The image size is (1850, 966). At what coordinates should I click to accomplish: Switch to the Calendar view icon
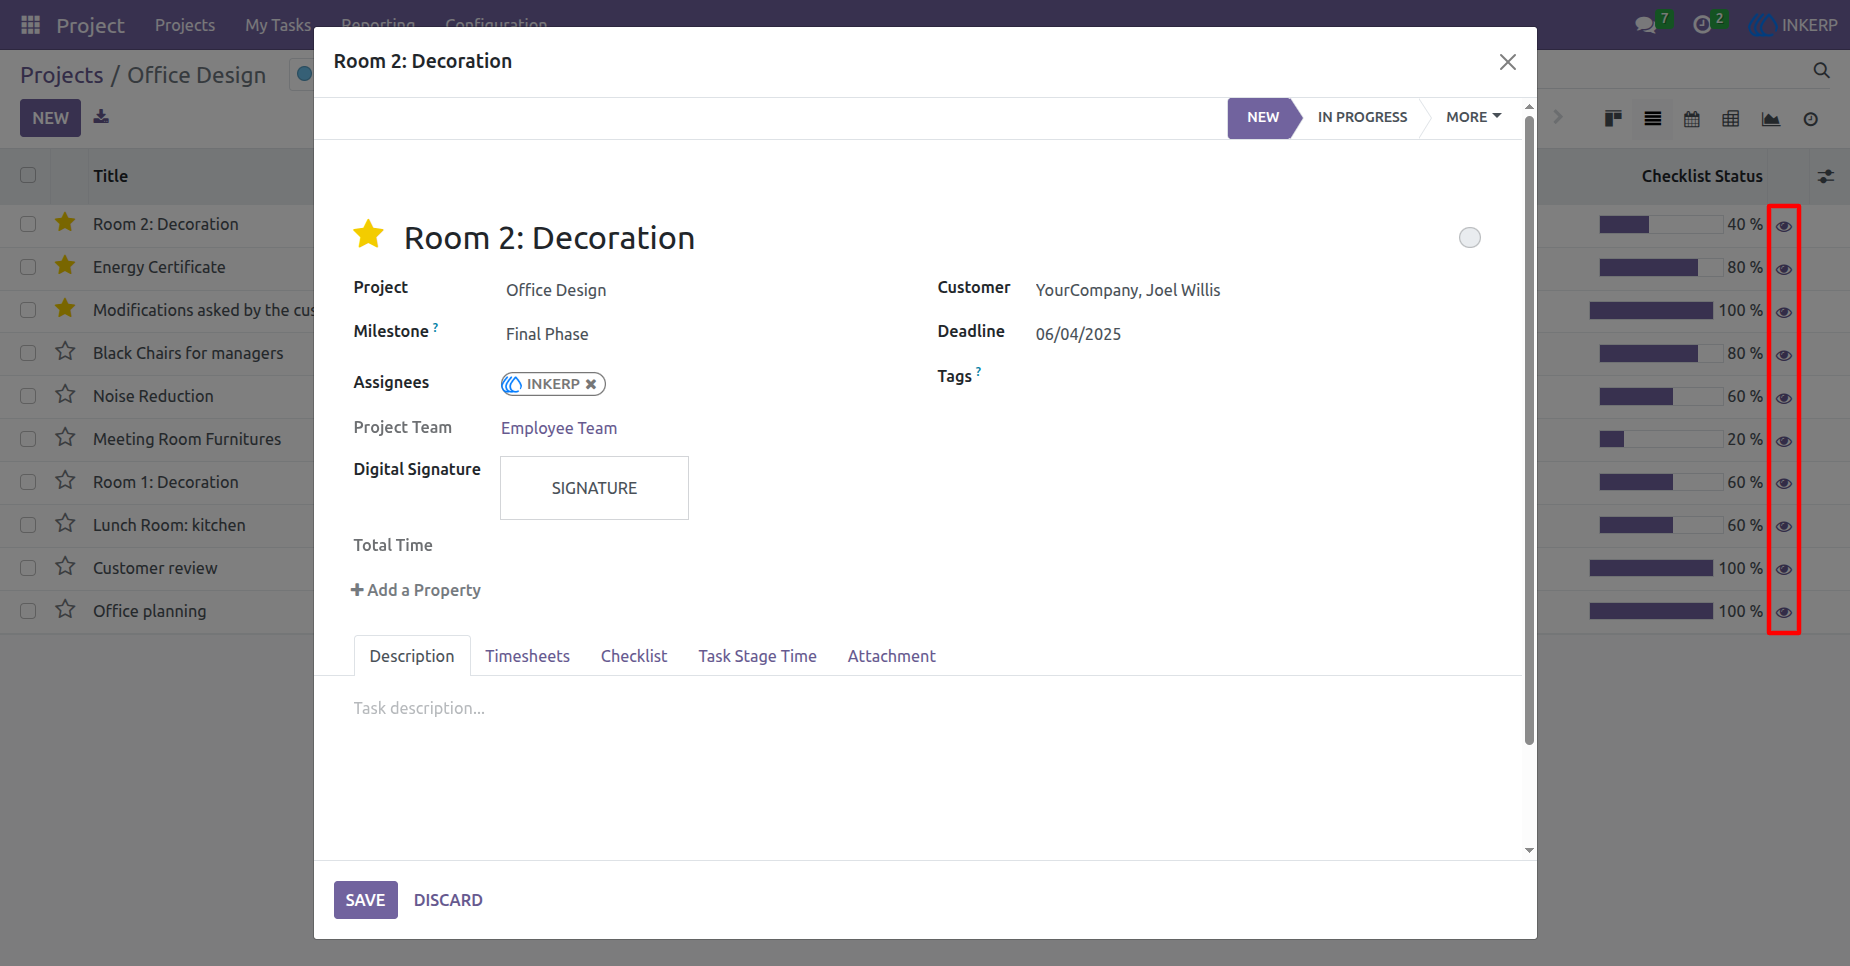pyautogui.click(x=1692, y=119)
